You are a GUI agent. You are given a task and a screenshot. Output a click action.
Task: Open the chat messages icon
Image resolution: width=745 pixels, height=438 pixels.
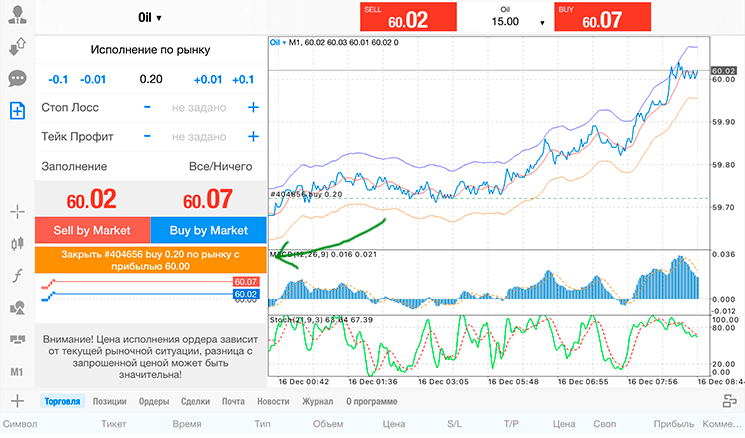click(18, 78)
